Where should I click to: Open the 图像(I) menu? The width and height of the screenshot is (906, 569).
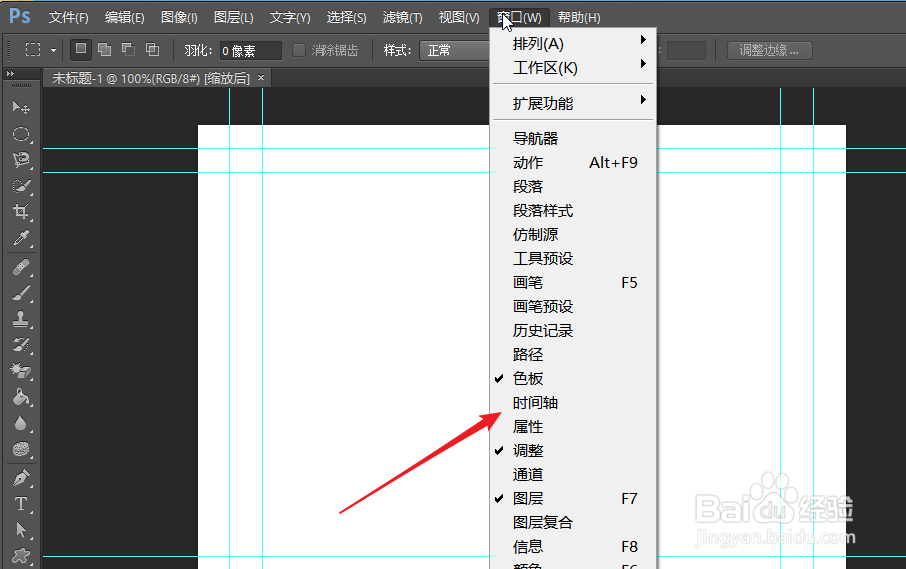179,17
